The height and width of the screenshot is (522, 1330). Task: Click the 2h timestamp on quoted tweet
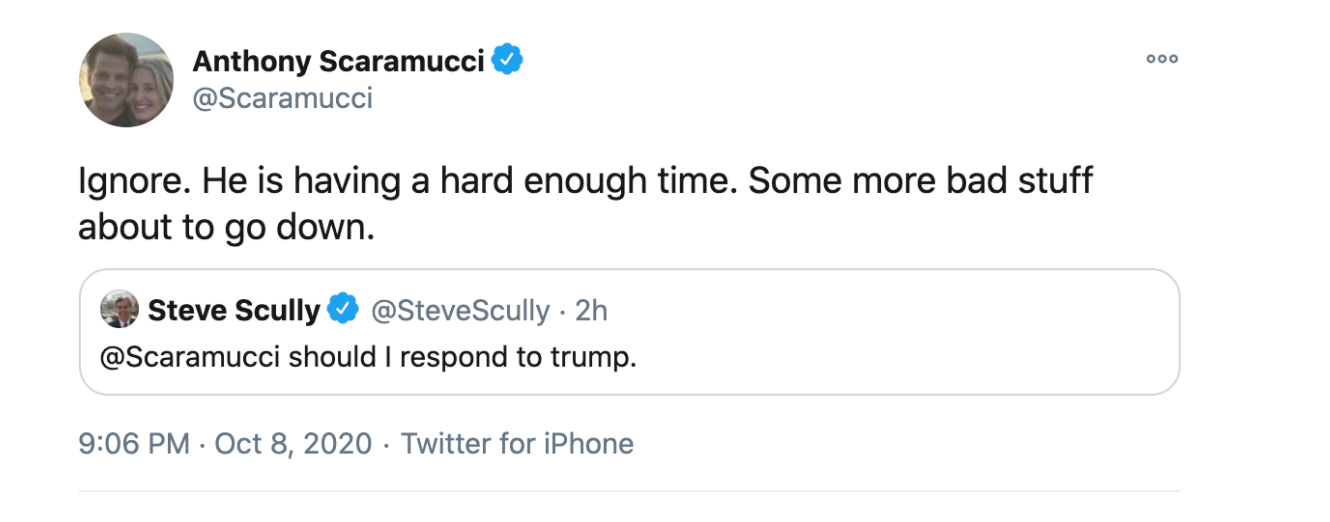(x=592, y=311)
